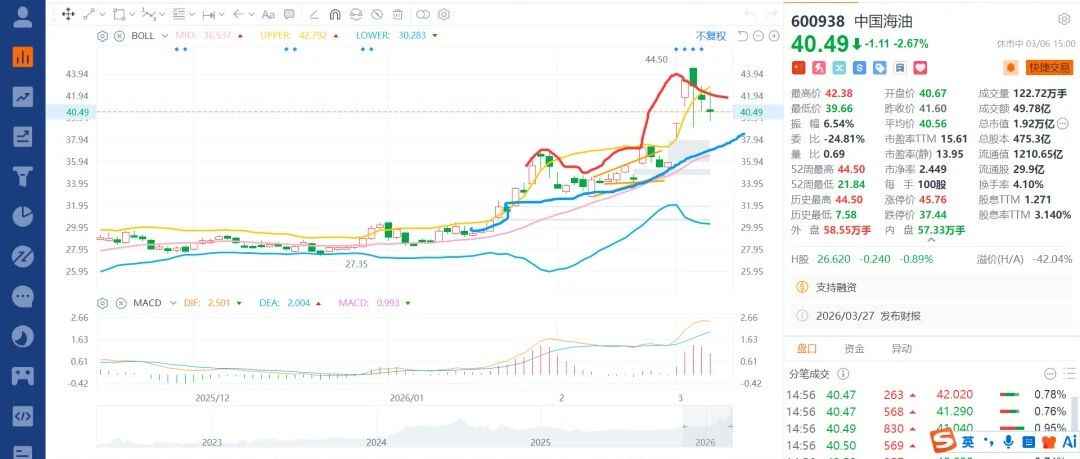
Task: Zoom in chart with plus button
Action: pyautogui.click(x=773, y=36)
